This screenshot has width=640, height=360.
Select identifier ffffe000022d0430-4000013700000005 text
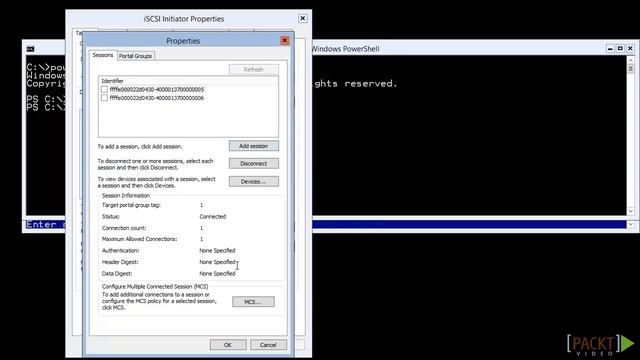157,89
